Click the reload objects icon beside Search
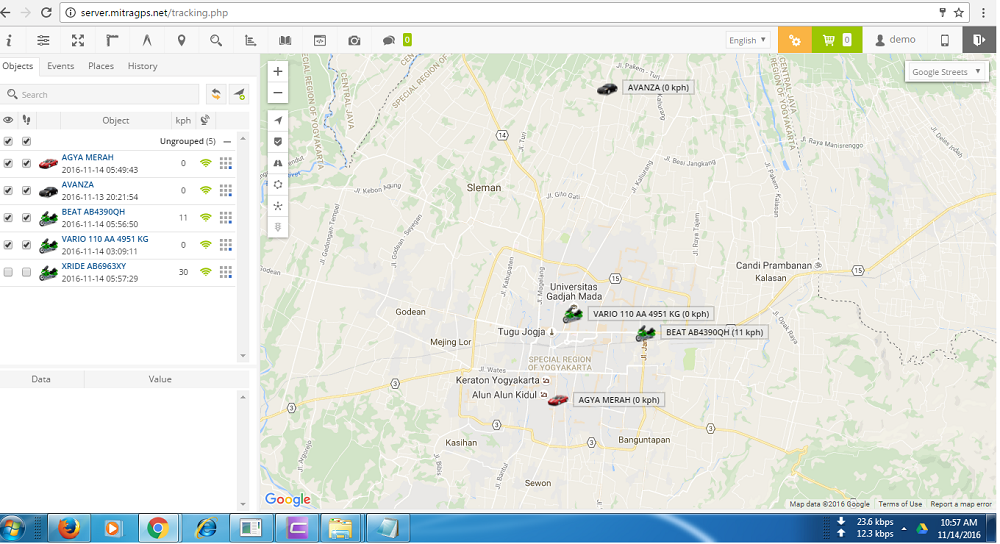Viewport: 1000px width, 544px height. 216,94
